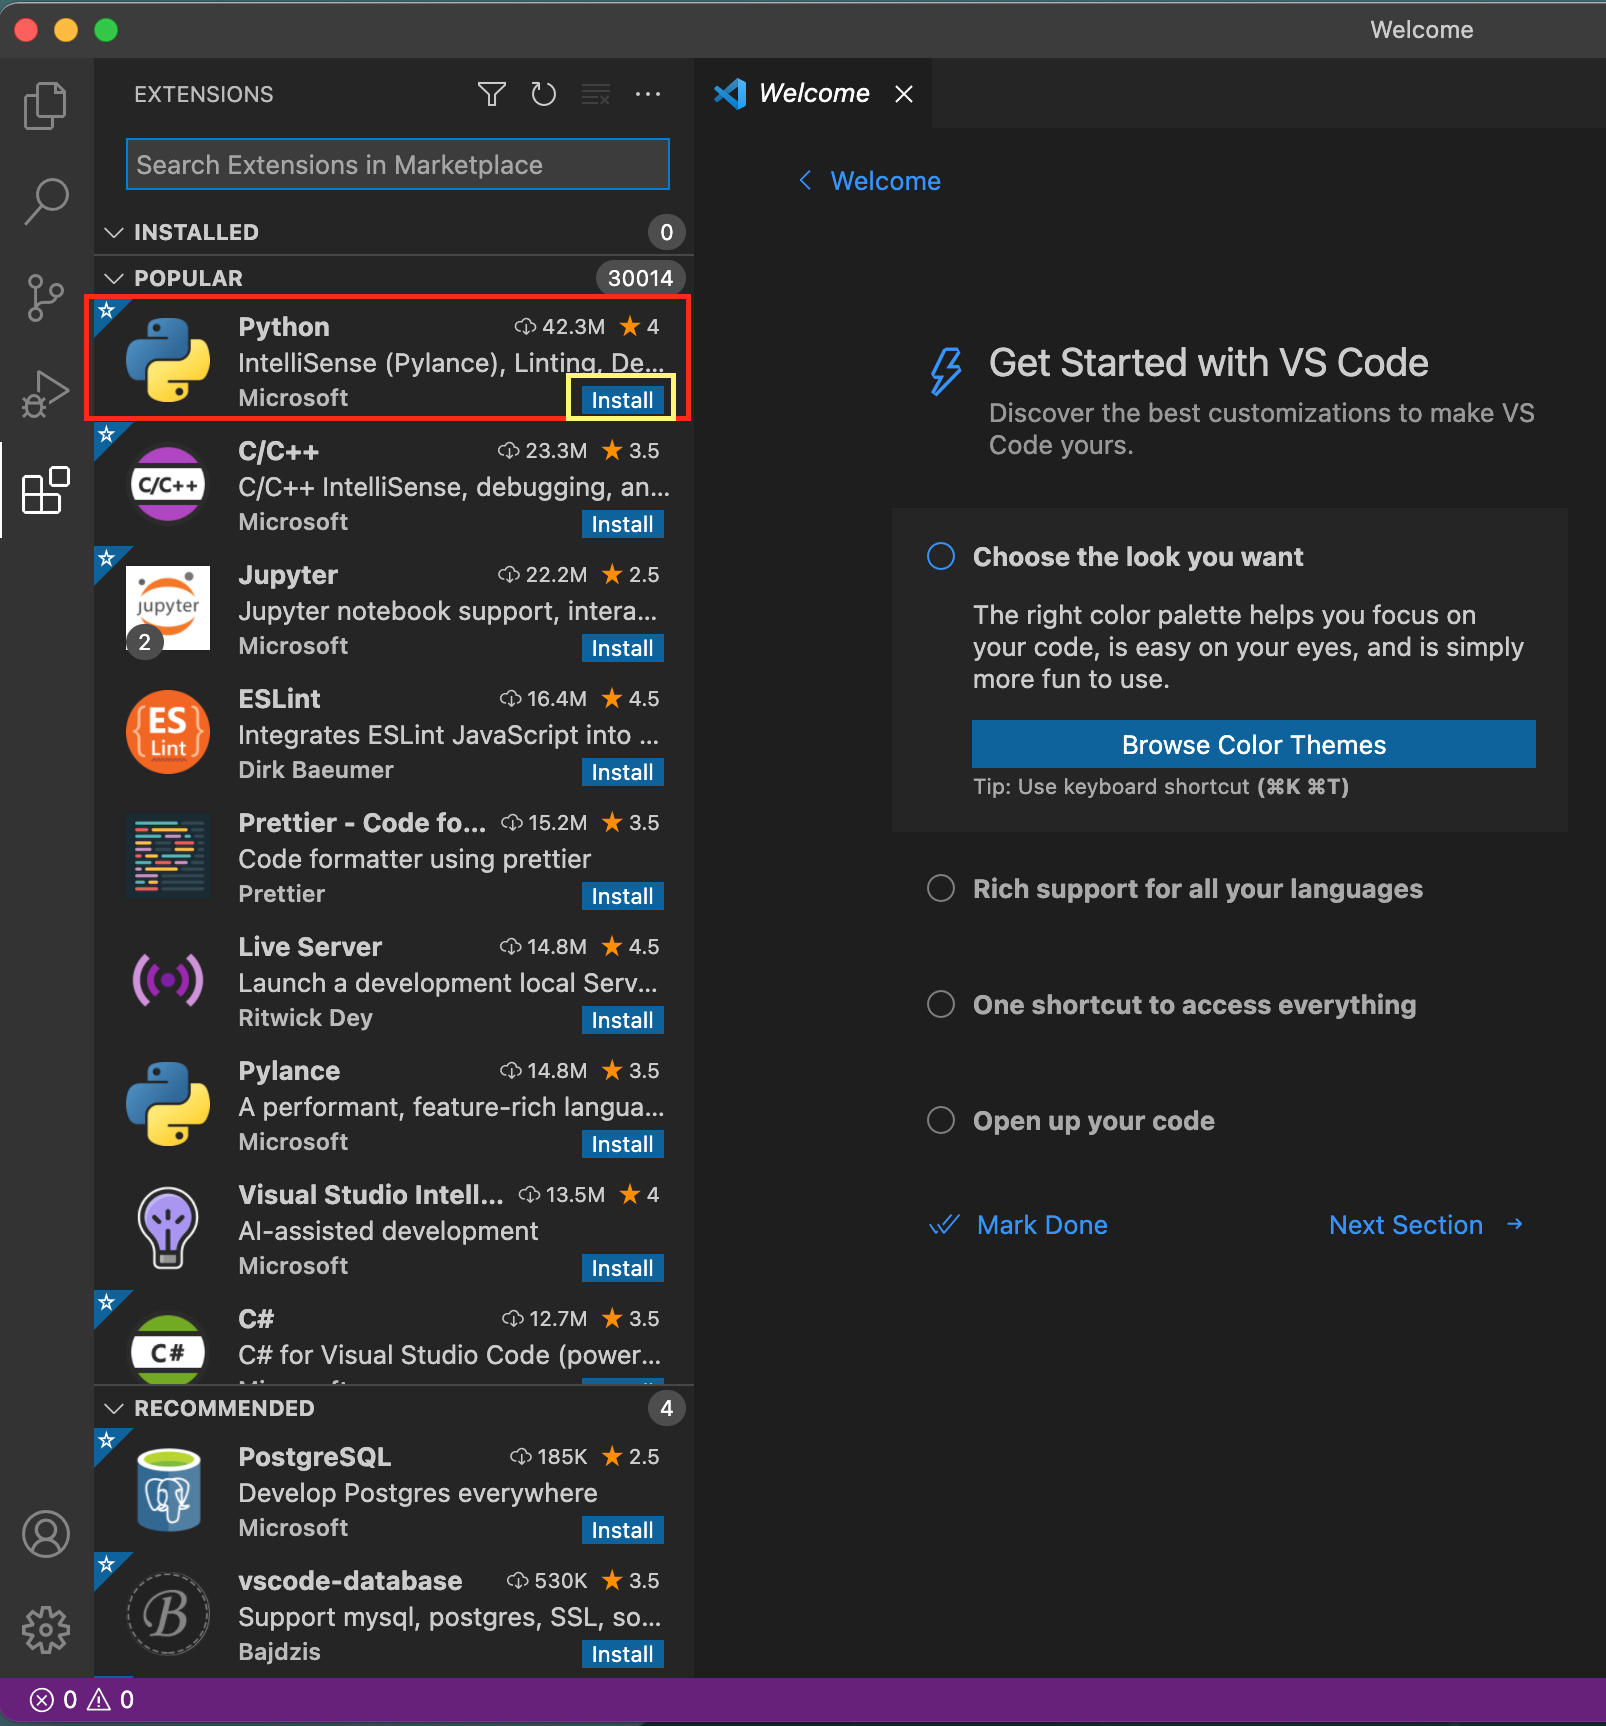Open the 'Open up your code' step
Screen dimensions: 1606x1726
pos(1094,1121)
